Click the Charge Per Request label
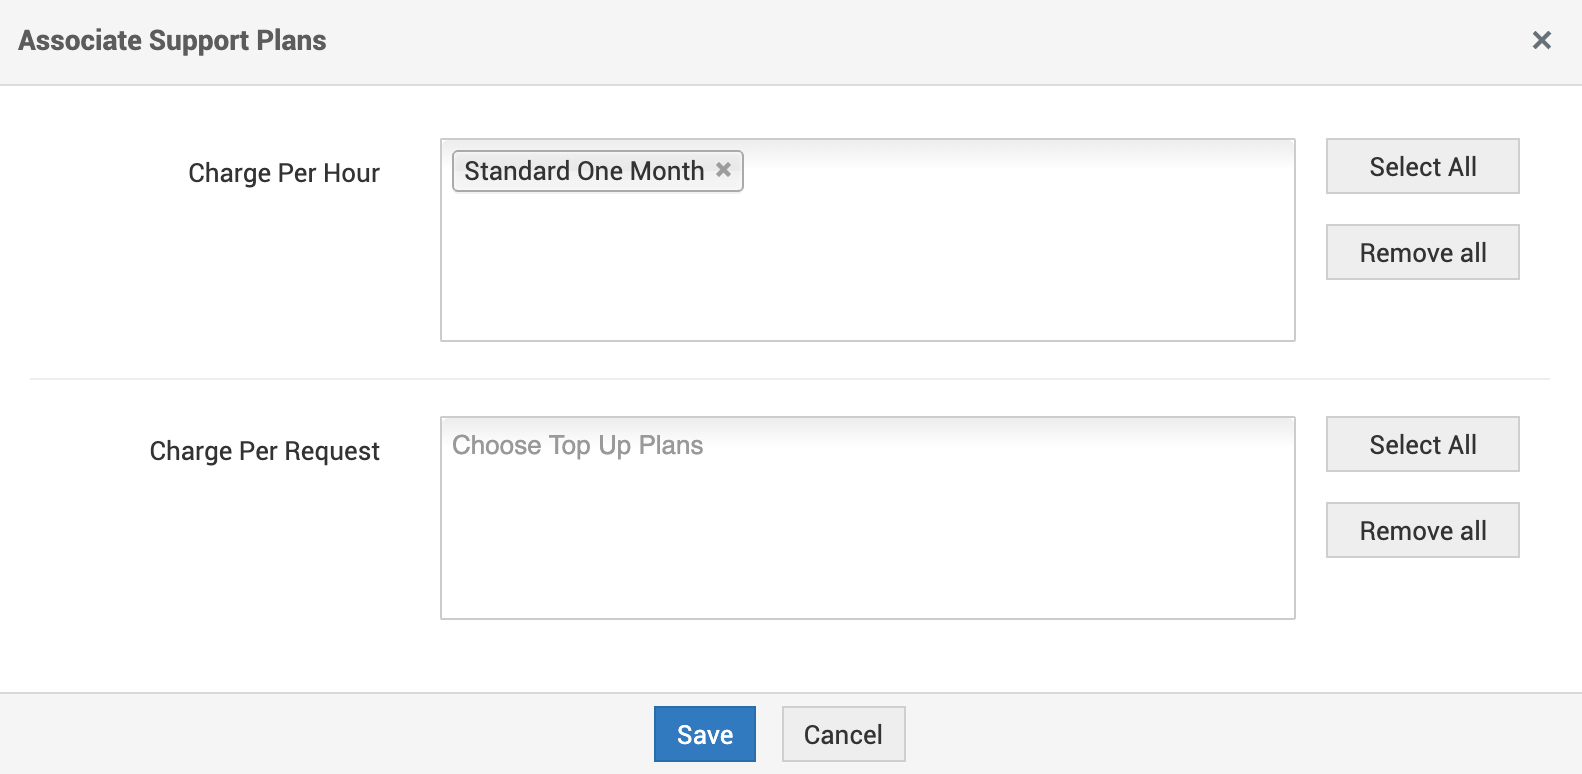 click(264, 452)
